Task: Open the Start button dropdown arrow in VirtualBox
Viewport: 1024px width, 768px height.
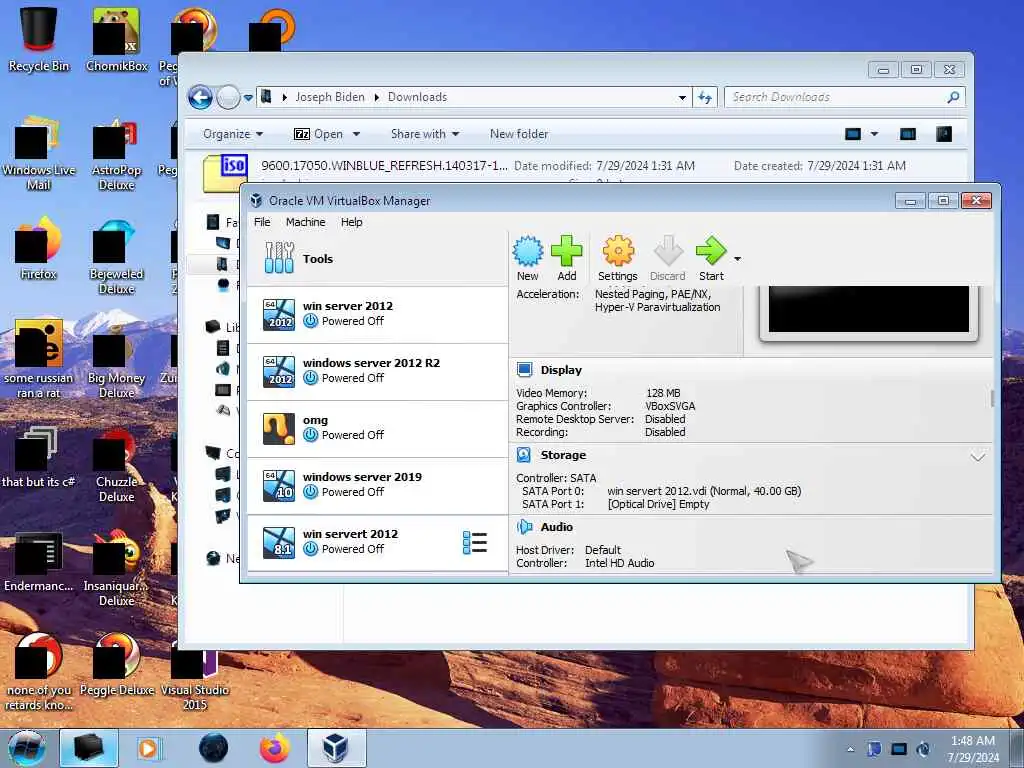Action: click(737, 259)
